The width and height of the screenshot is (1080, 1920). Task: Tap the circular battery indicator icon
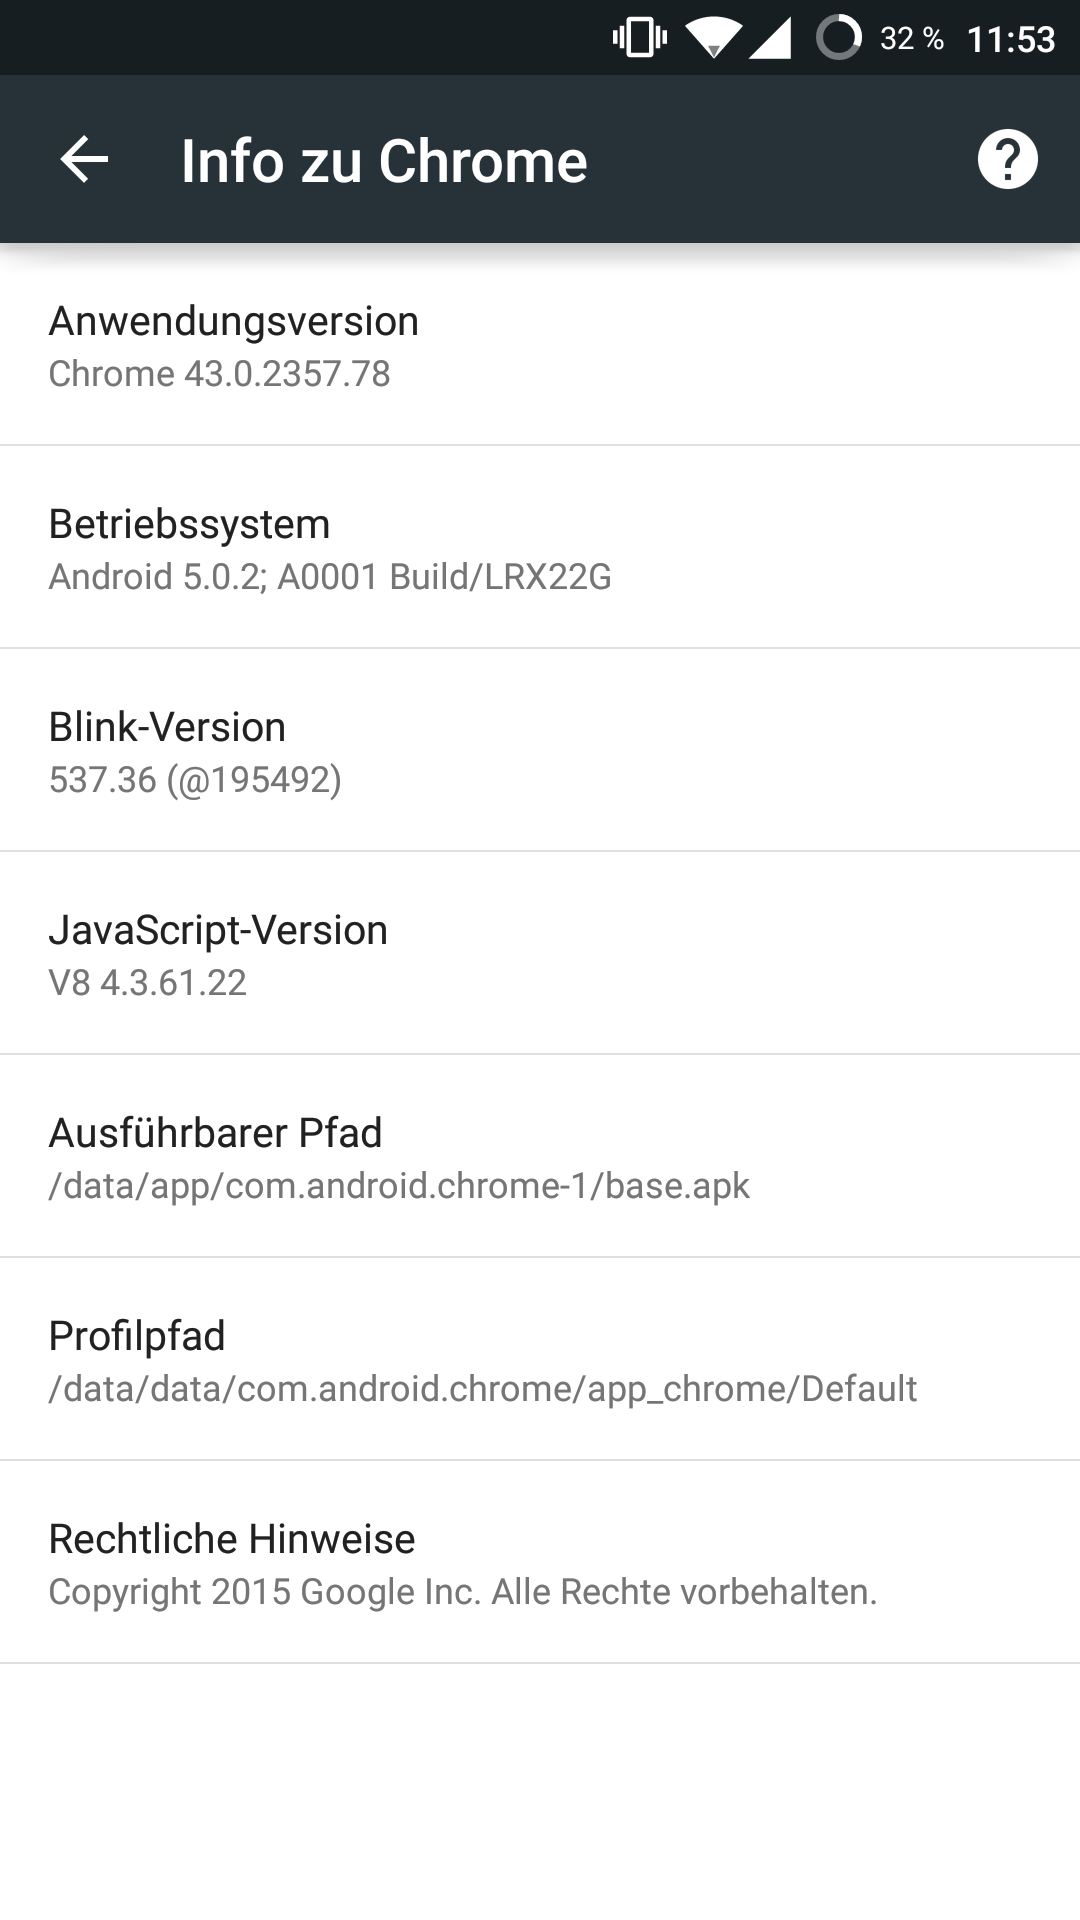coord(838,38)
